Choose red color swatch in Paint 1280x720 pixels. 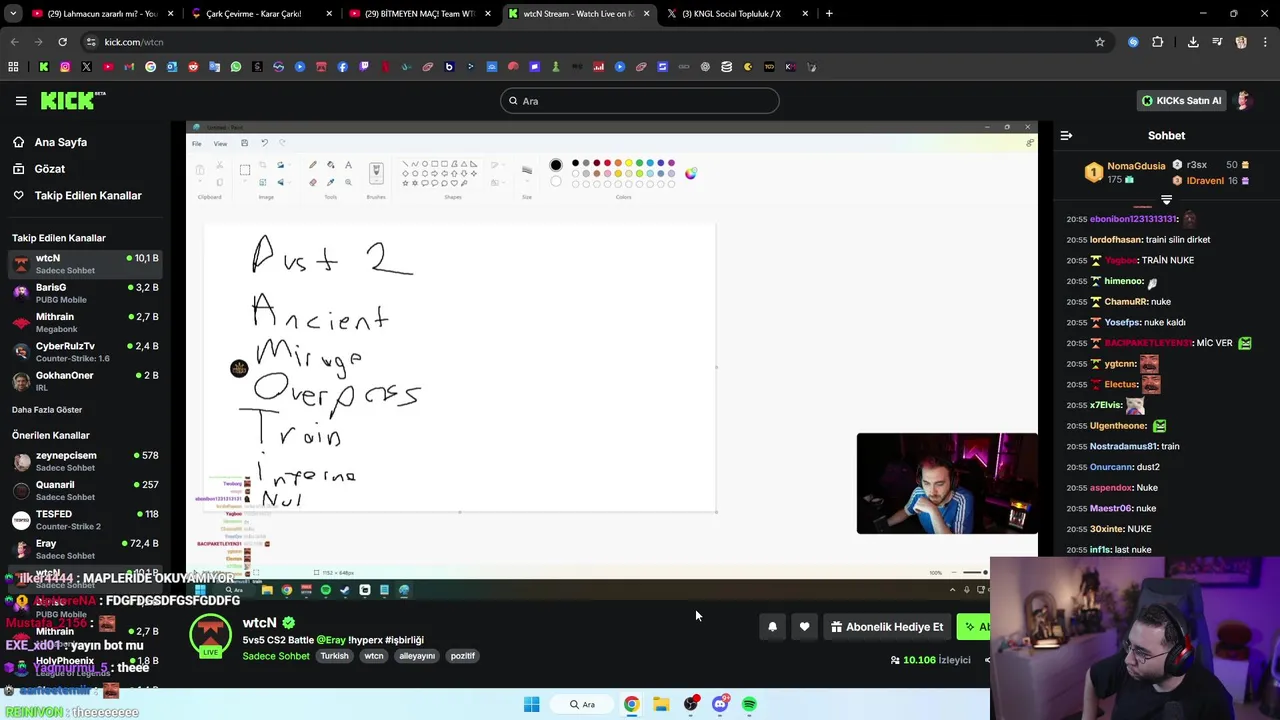pyautogui.click(x=607, y=163)
